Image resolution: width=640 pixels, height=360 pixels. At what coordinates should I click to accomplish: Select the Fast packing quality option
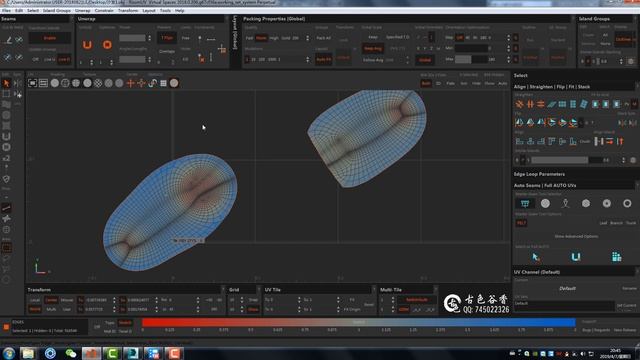click(x=249, y=38)
